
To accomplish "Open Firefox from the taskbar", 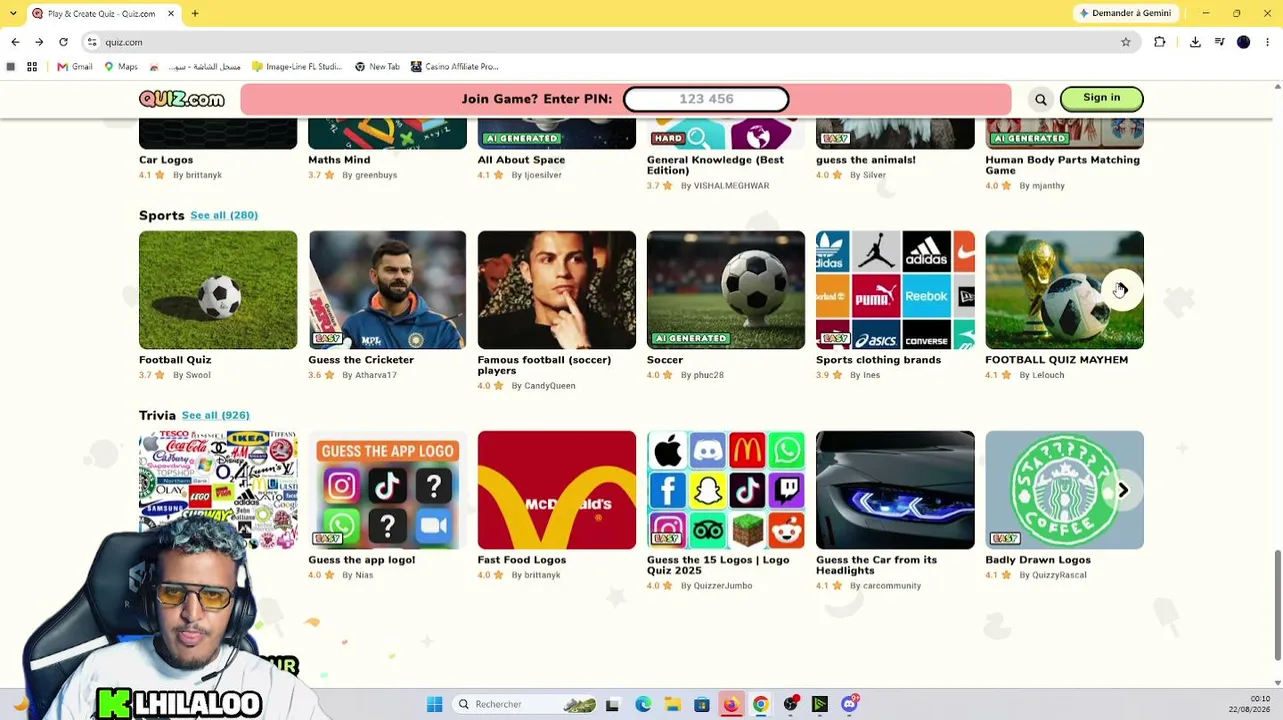I will [731, 704].
